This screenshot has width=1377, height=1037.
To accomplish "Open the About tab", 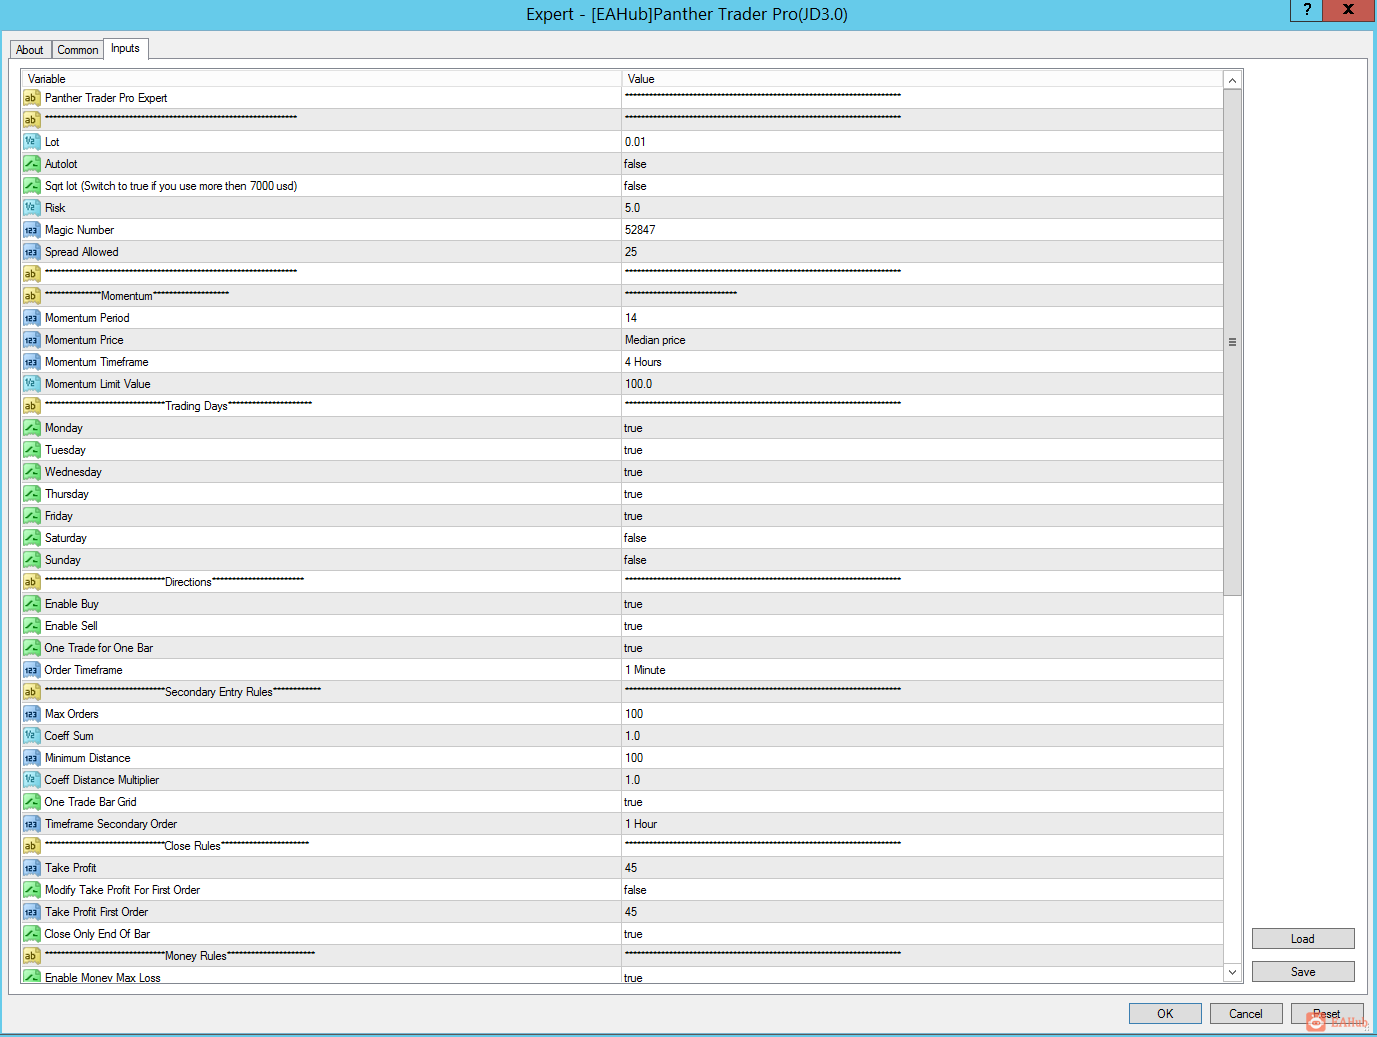I will 30,50.
